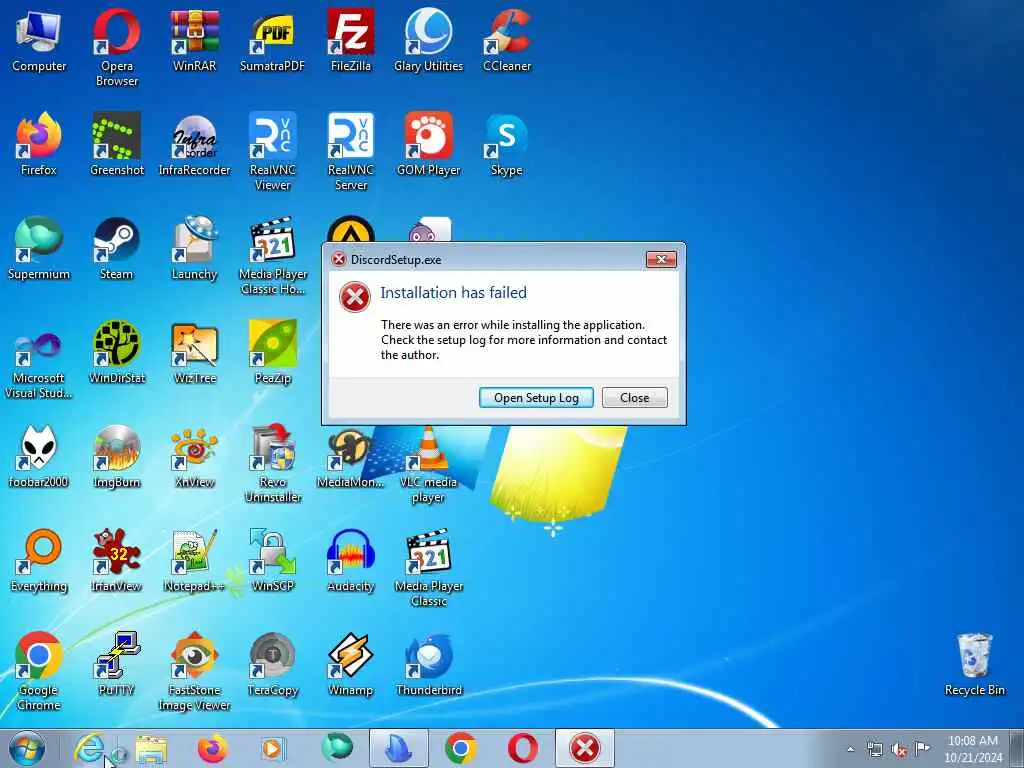Select the CCleaner desktop icon

(x=507, y=40)
